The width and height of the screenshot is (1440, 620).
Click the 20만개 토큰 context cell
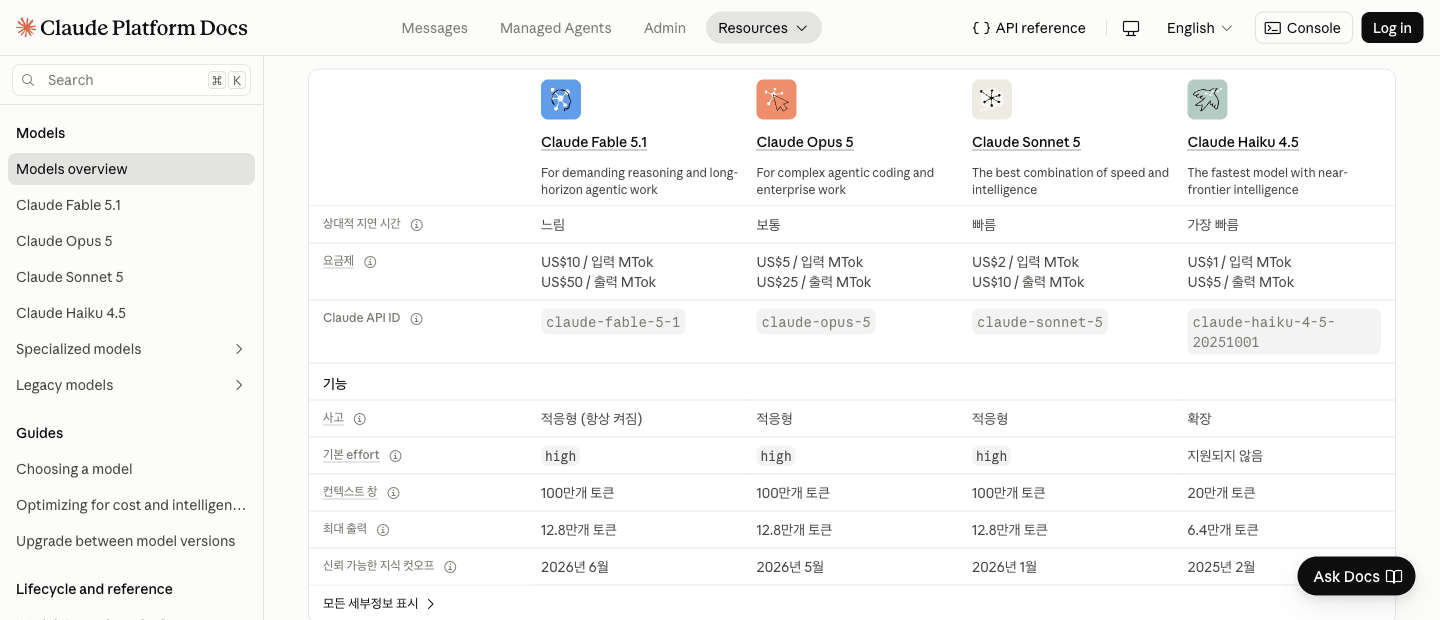pyautogui.click(x=1221, y=493)
